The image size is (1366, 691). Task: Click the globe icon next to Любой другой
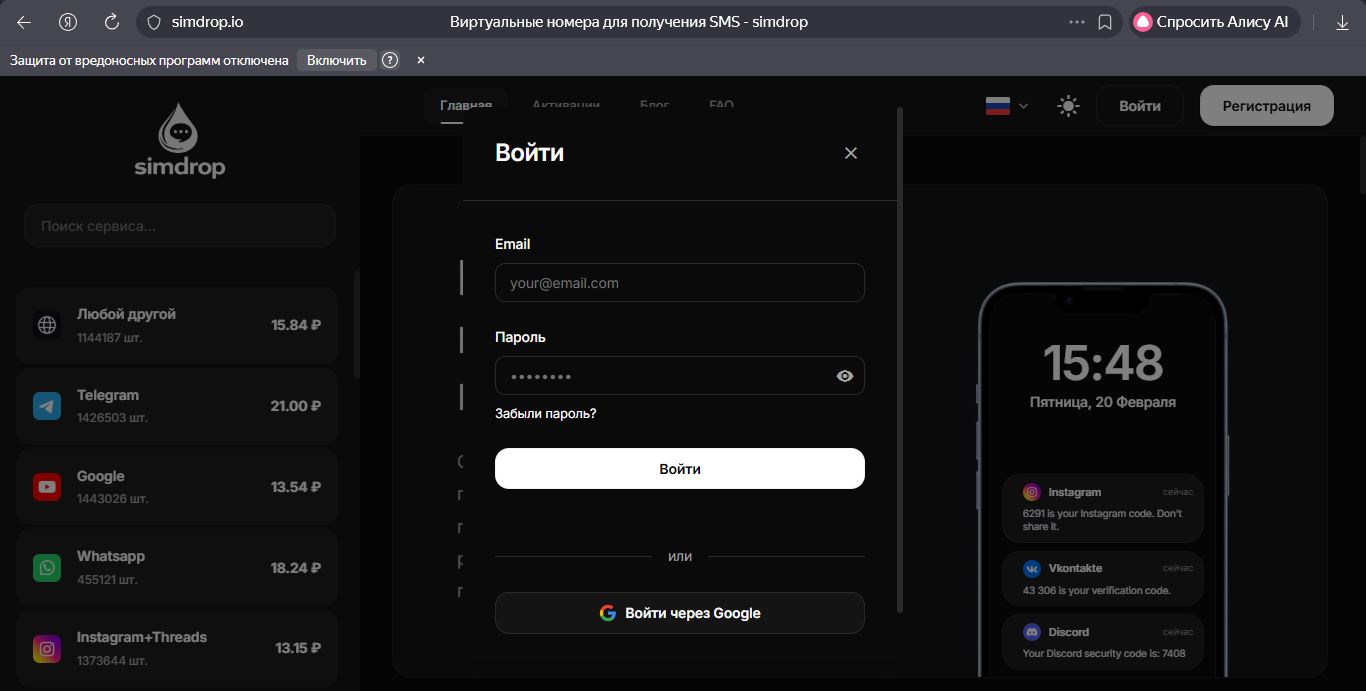point(47,324)
